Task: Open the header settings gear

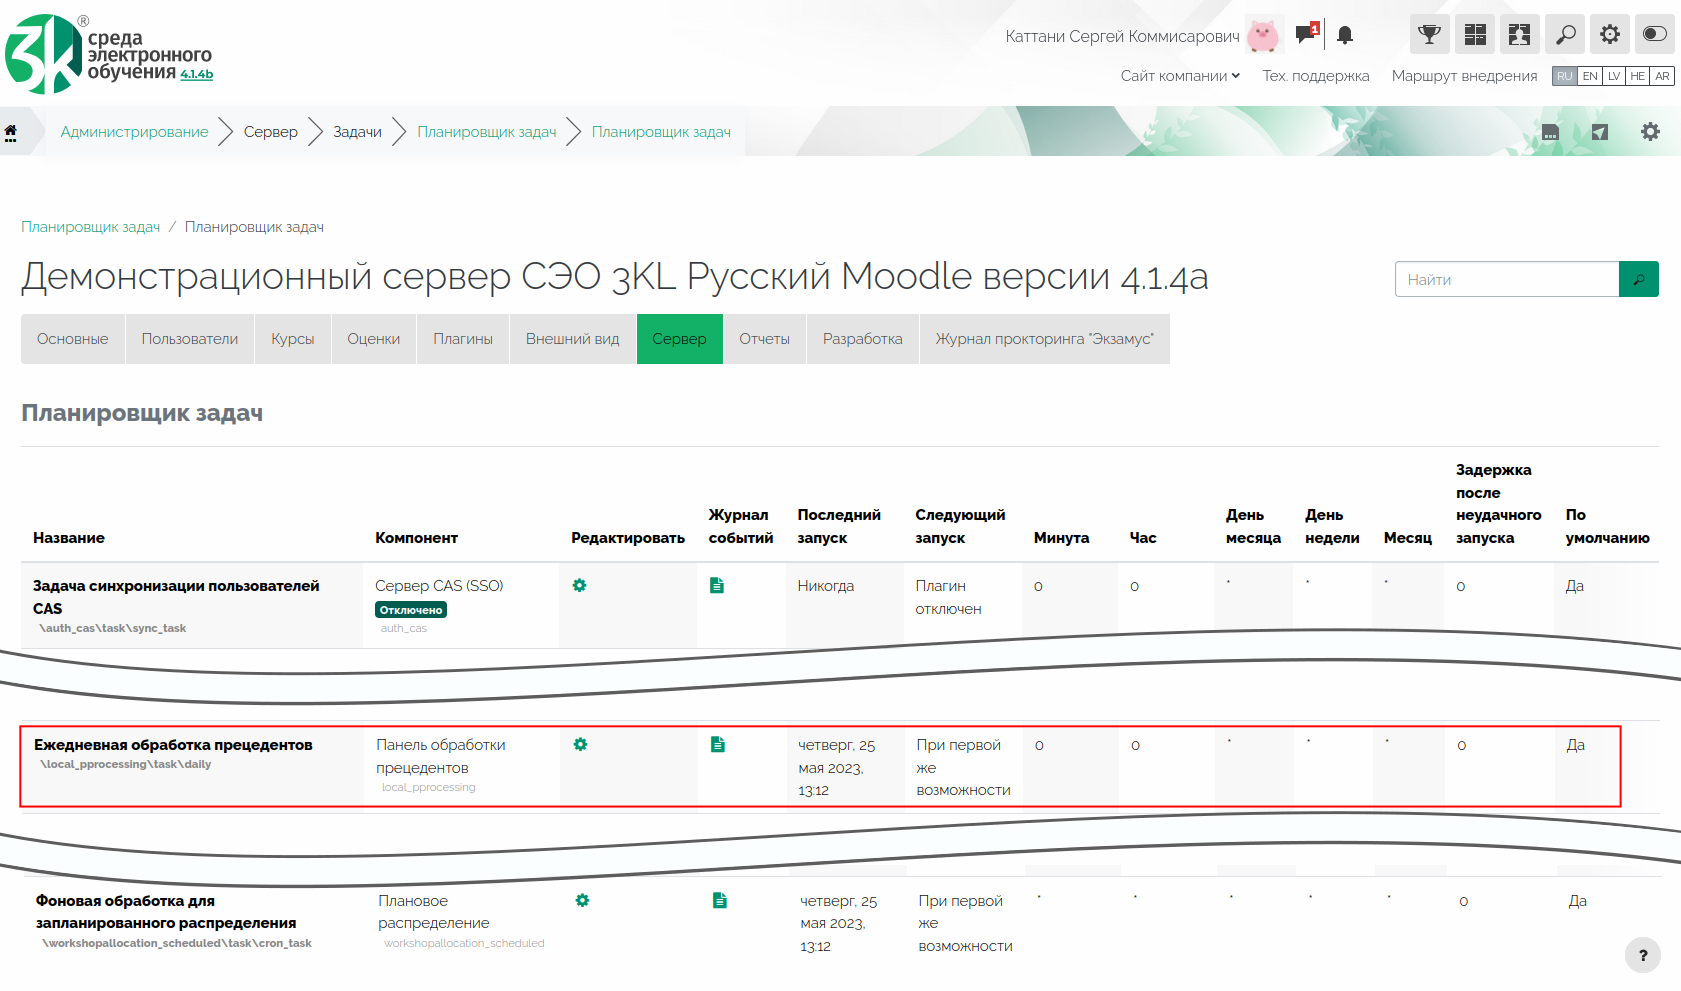Action: pyautogui.click(x=1610, y=34)
